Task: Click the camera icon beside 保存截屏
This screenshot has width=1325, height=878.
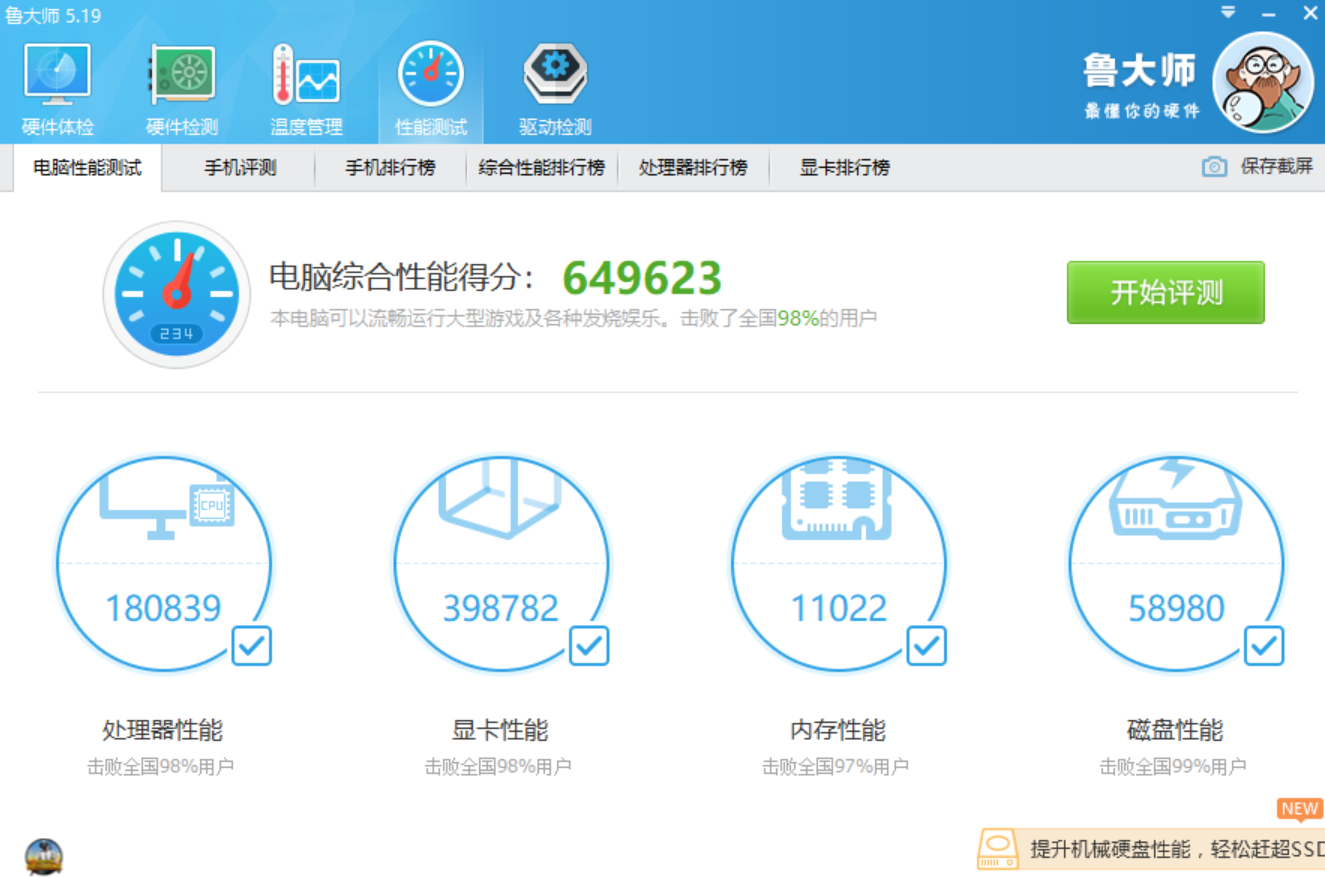Action: 1214,167
